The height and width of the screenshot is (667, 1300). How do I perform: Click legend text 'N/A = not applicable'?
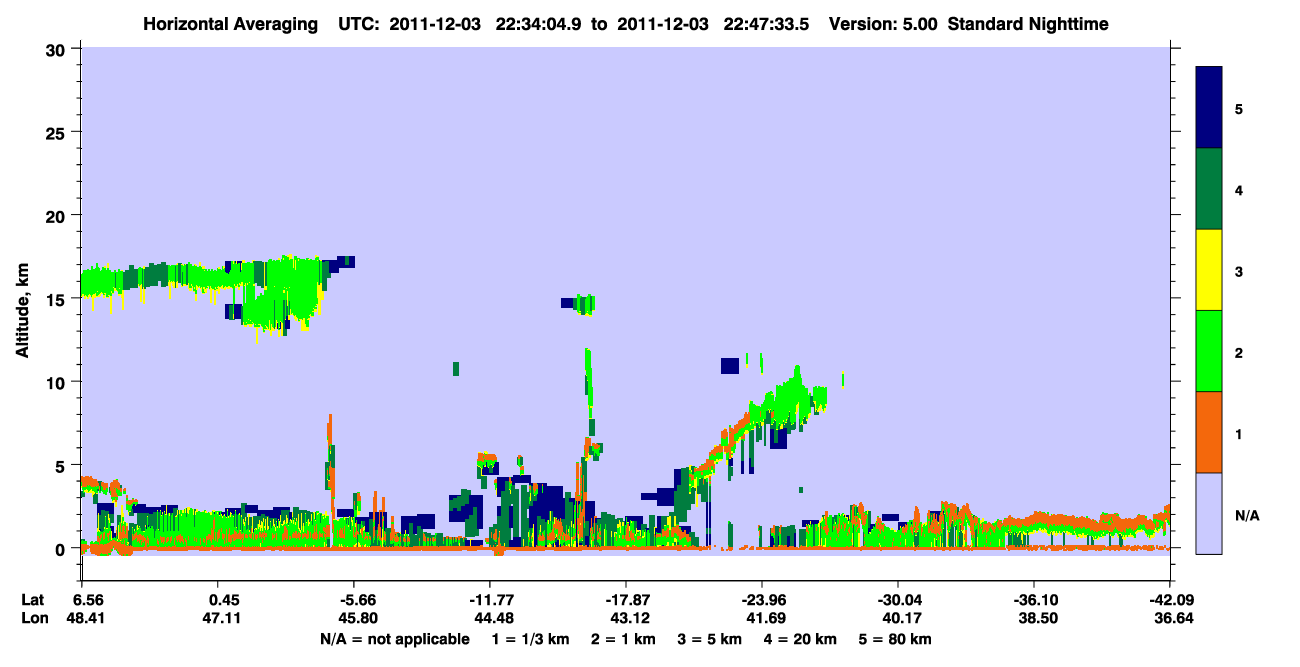(395, 638)
